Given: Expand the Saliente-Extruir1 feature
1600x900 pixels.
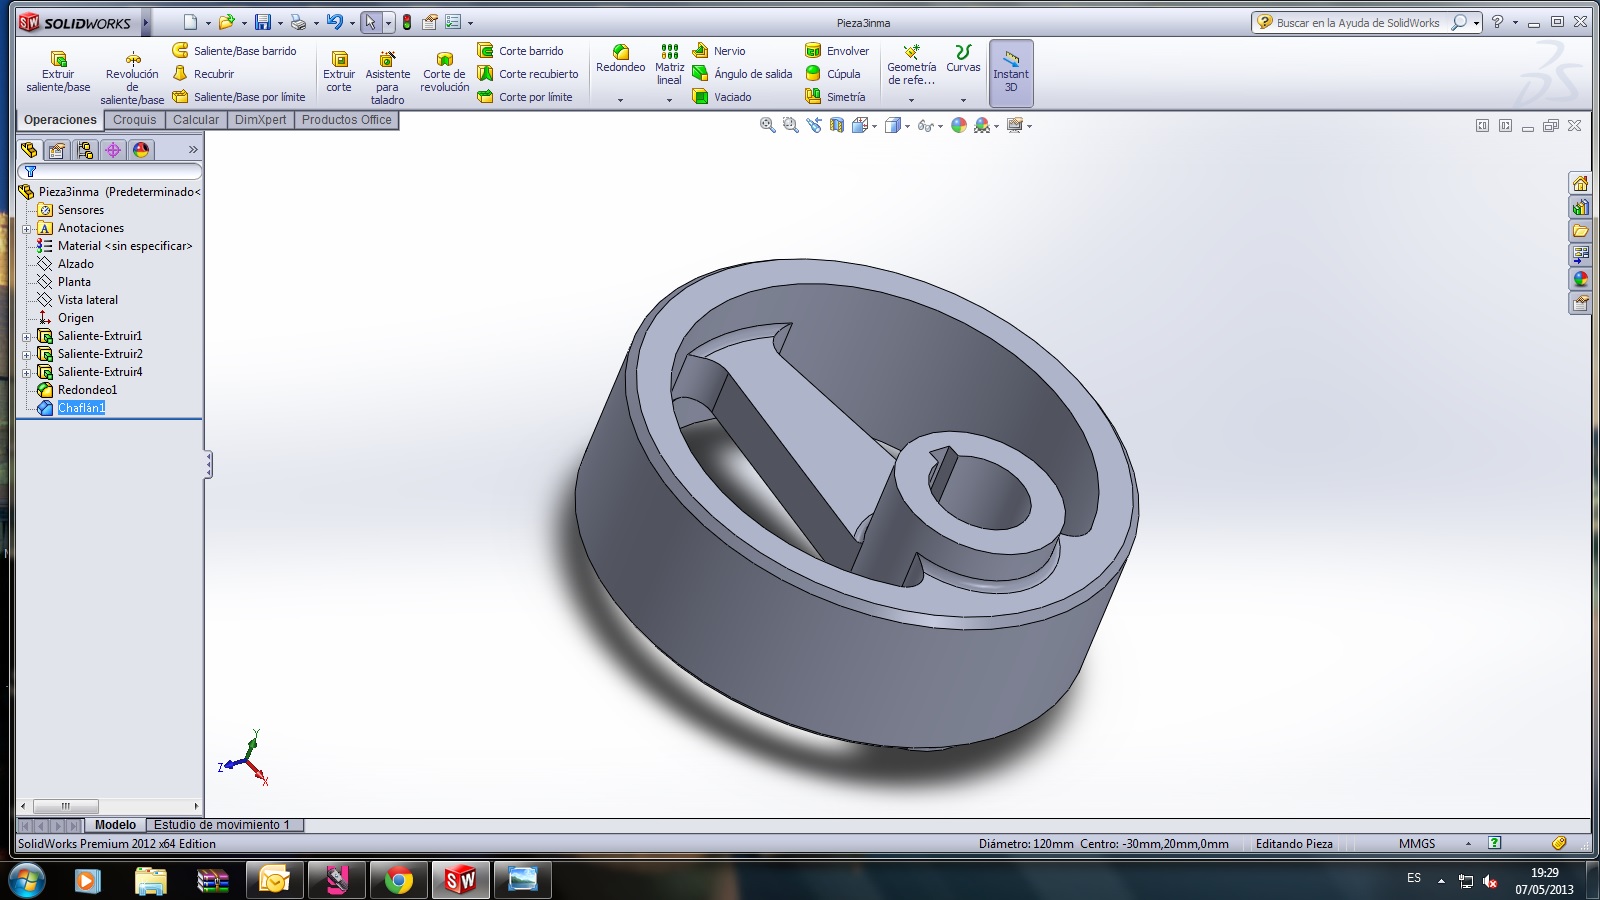Looking at the screenshot, I should (27, 337).
